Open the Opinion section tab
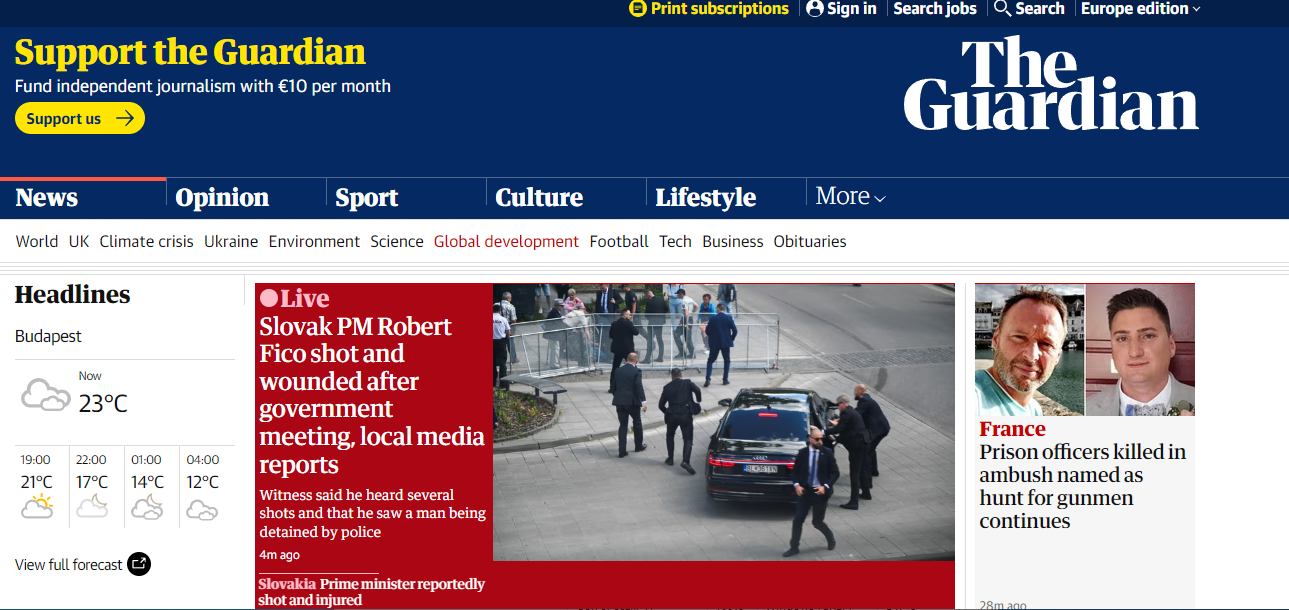 click(222, 198)
